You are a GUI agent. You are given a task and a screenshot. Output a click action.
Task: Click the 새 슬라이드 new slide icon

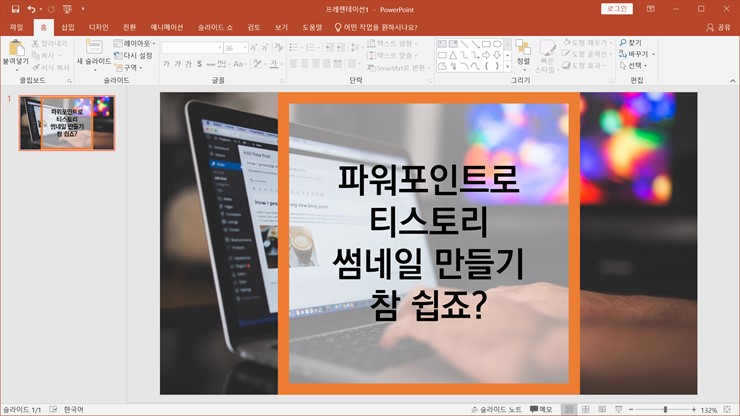click(x=94, y=48)
